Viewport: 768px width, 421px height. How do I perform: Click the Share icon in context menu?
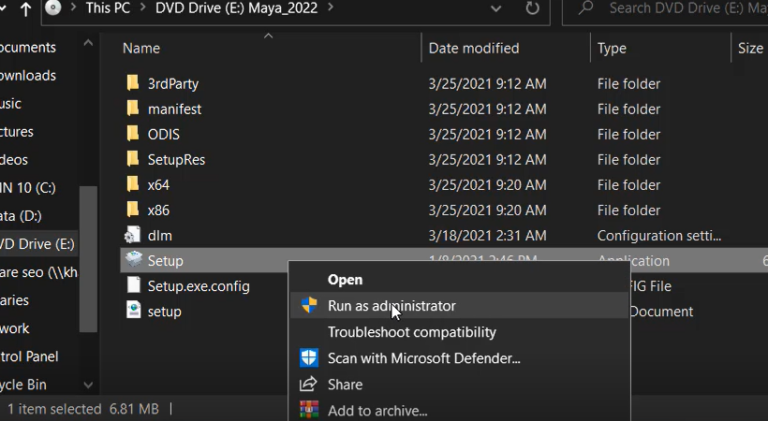click(x=309, y=384)
